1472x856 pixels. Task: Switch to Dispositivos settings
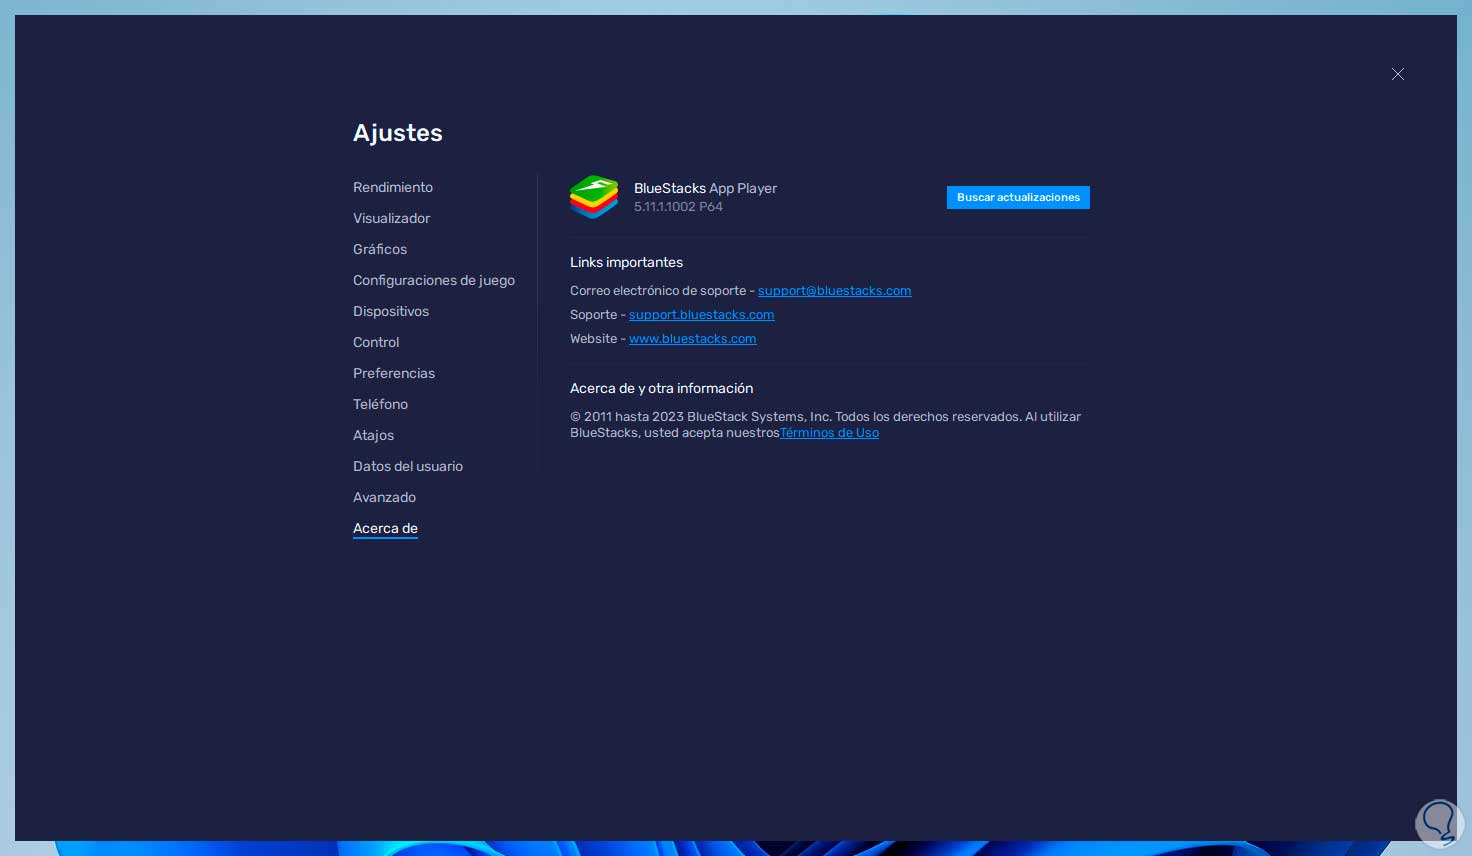(x=391, y=311)
